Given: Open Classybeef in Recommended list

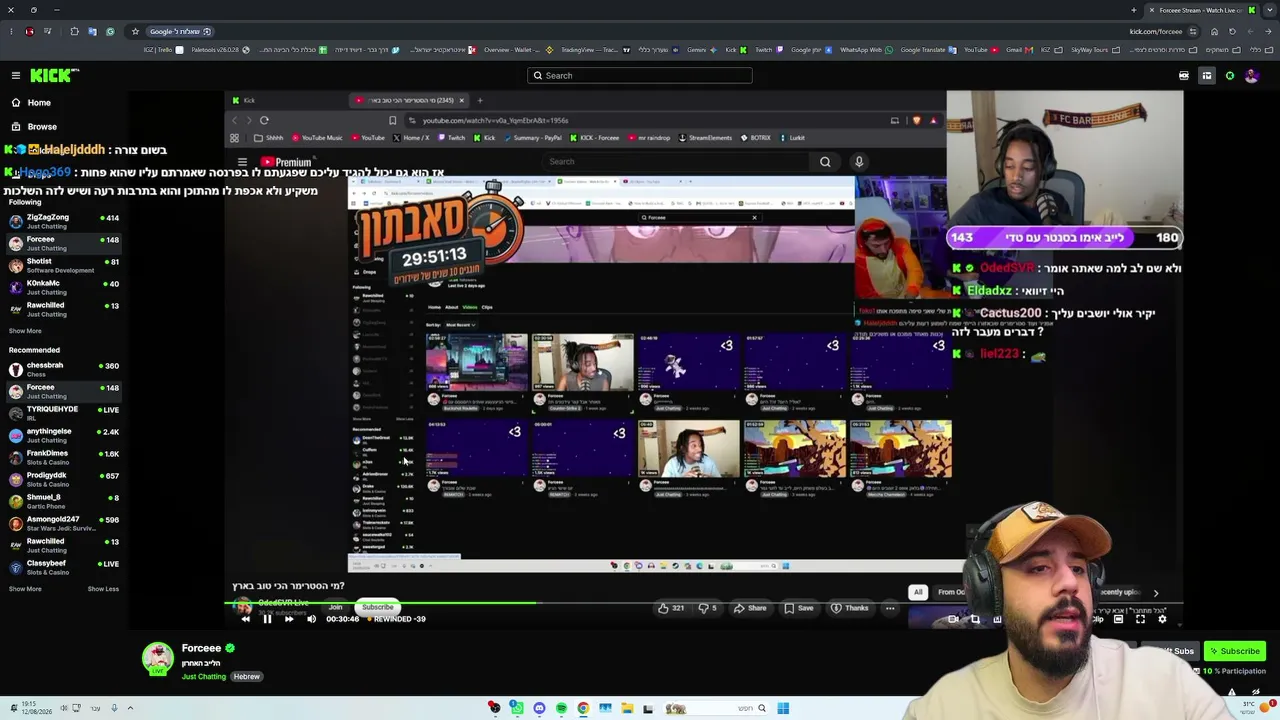Looking at the screenshot, I should click(64, 568).
